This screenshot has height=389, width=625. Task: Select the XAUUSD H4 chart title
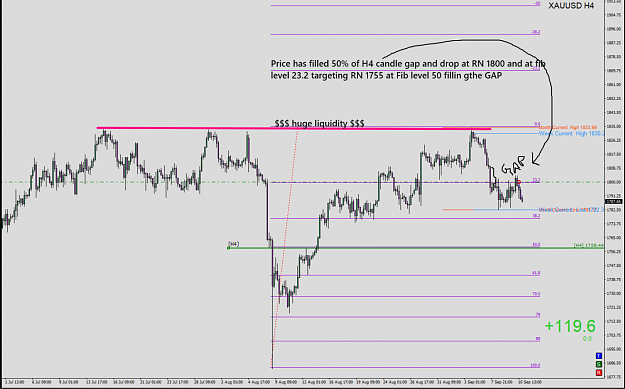point(571,6)
